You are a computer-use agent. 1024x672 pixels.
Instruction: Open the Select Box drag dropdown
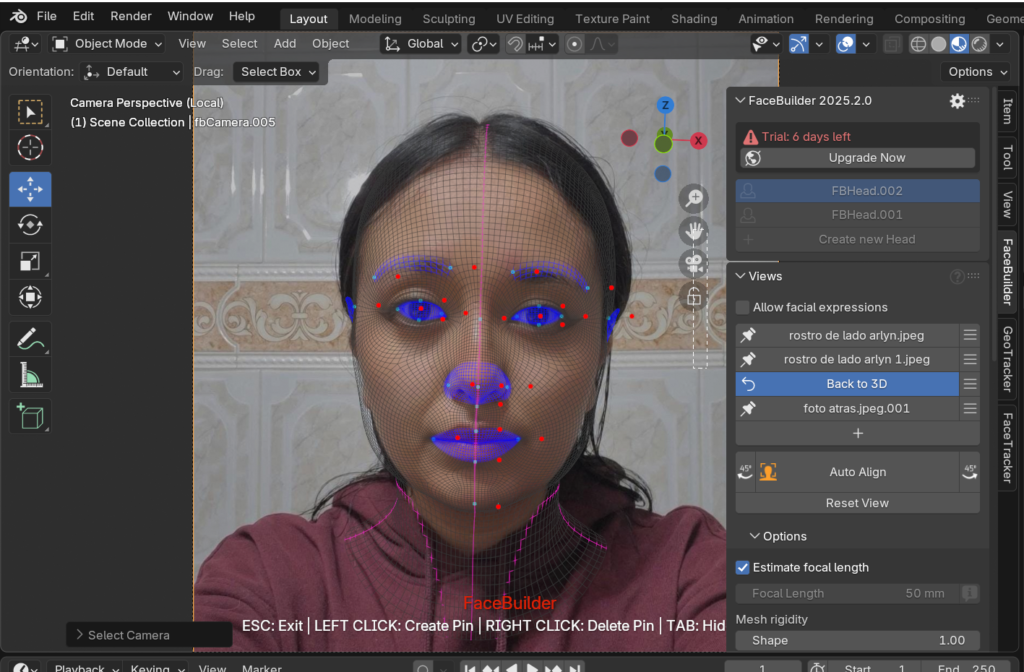coord(277,72)
